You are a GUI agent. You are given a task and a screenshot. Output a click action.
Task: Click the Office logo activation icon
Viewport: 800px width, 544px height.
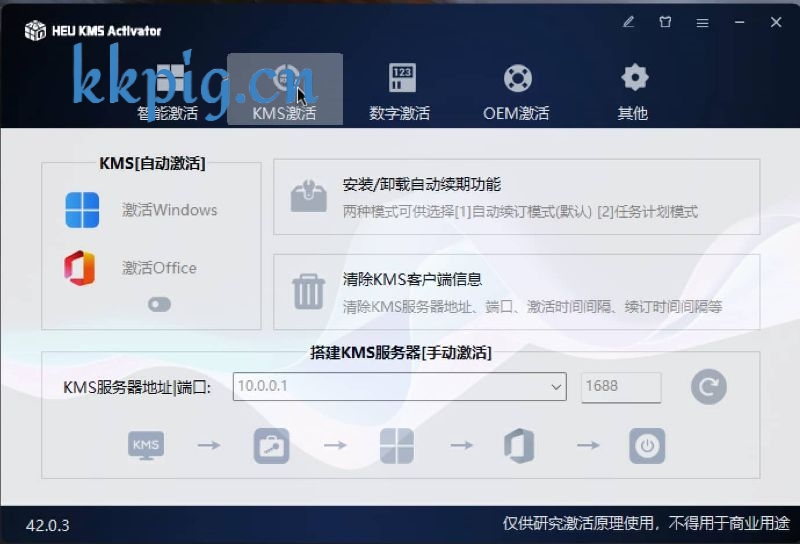tap(80, 268)
